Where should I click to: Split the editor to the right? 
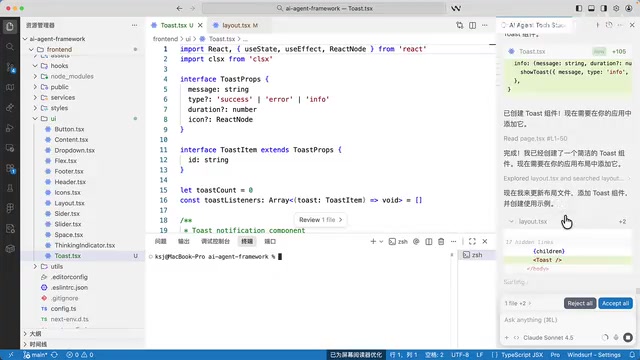point(472,25)
